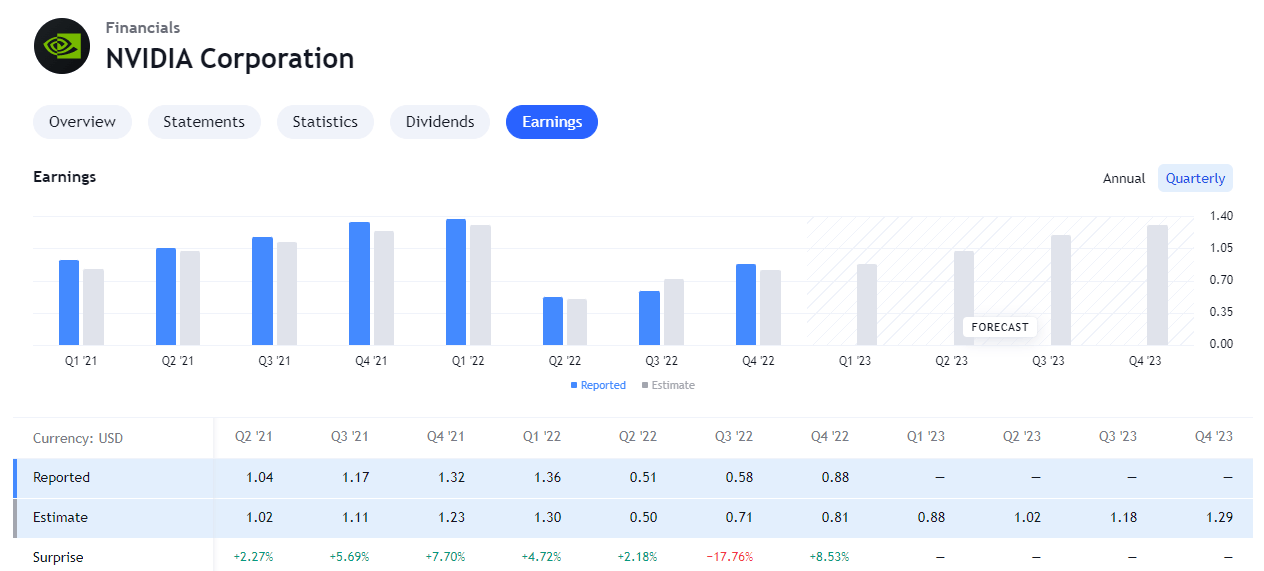1264x571 pixels.
Task: Click reported value 1.36
Action: coord(547,477)
